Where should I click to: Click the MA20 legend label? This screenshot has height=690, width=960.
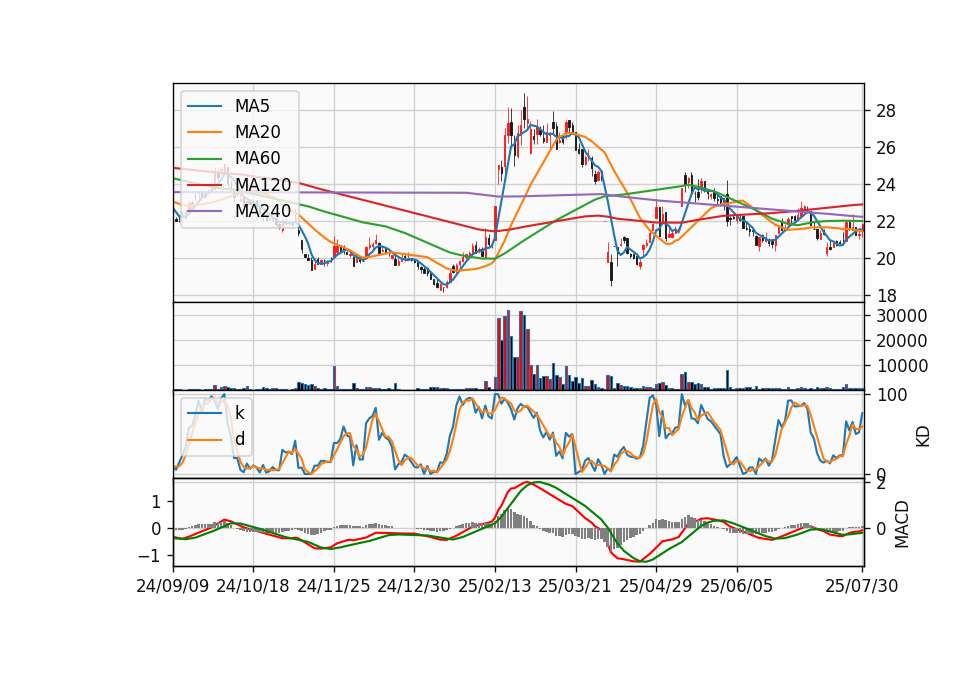257,132
